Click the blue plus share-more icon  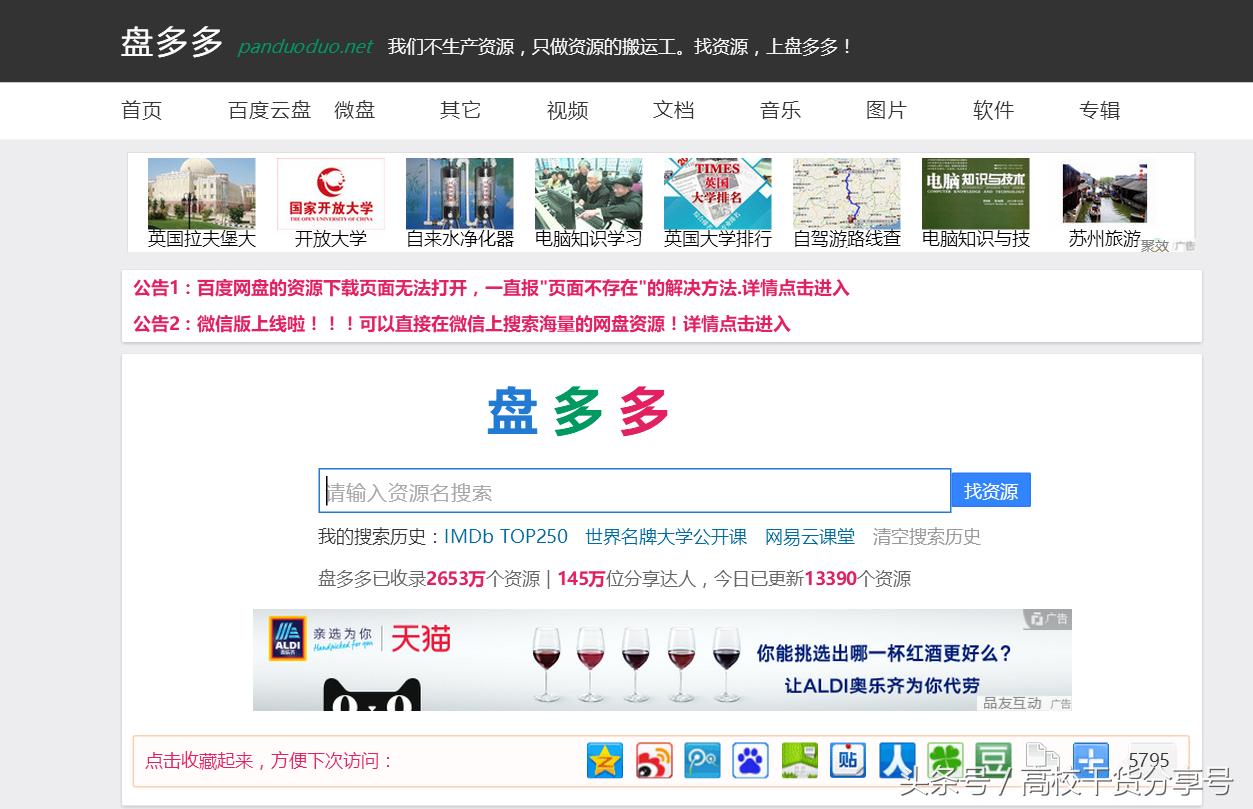coord(1090,760)
